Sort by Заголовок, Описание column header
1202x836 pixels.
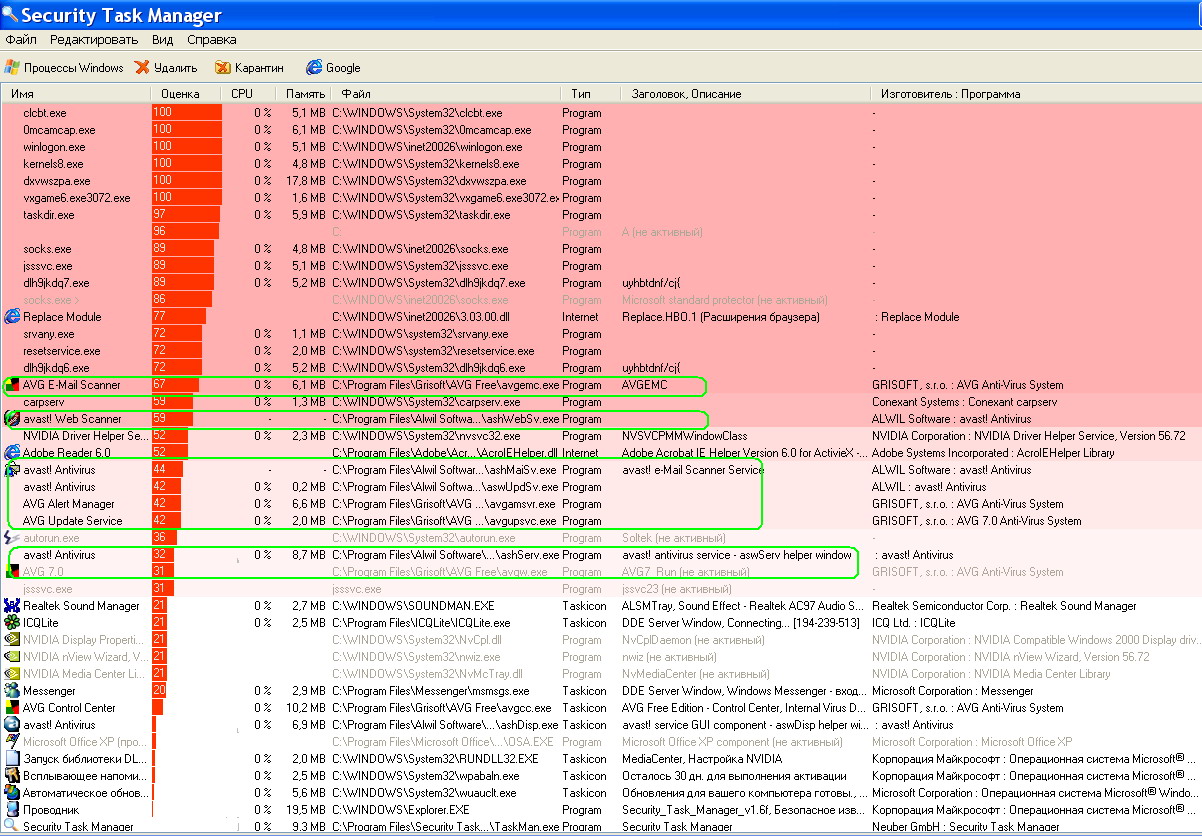pyautogui.click(x=743, y=94)
